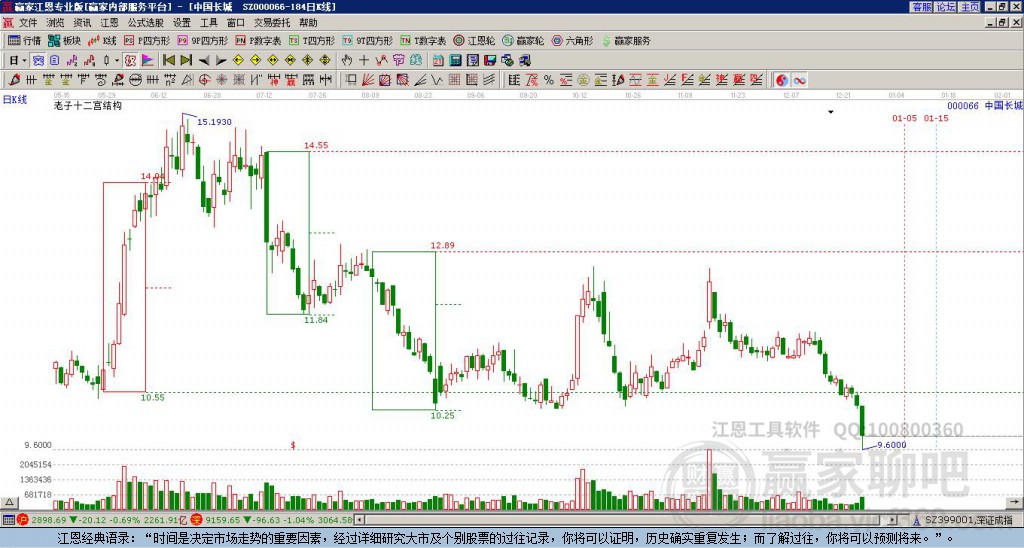1024x548 pixels.
Task: Open the 公式选股 menu
Action: tap(145, 23)
